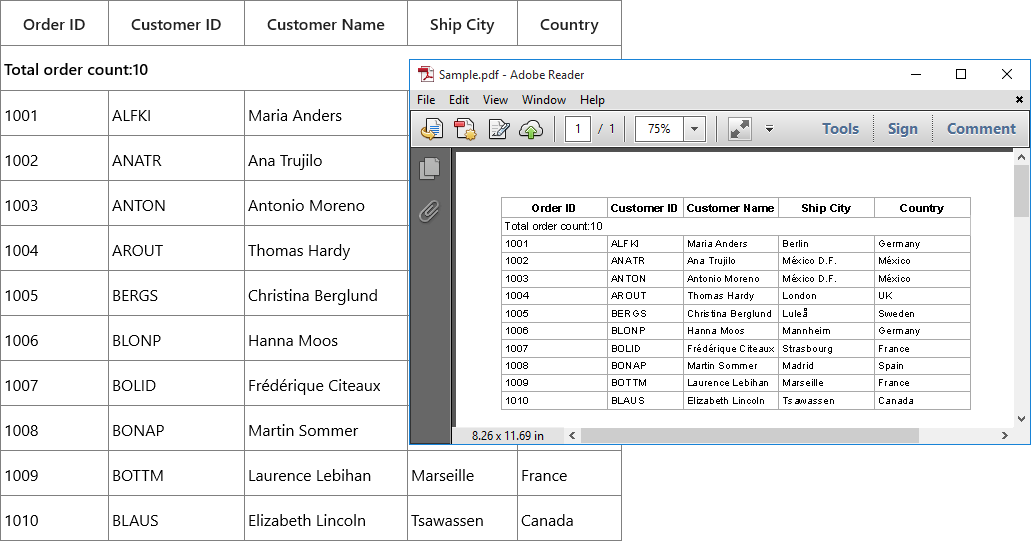Click the create PDF icon with star
Image resolution: width=1031 pixels, height=541 pixels.
click(465, 129)
